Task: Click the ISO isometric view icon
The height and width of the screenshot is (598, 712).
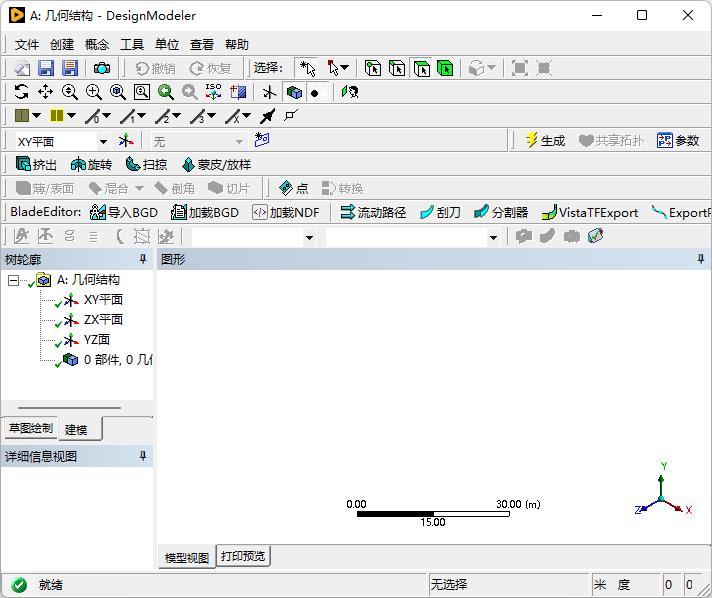Action: click(x=213, y=92)
